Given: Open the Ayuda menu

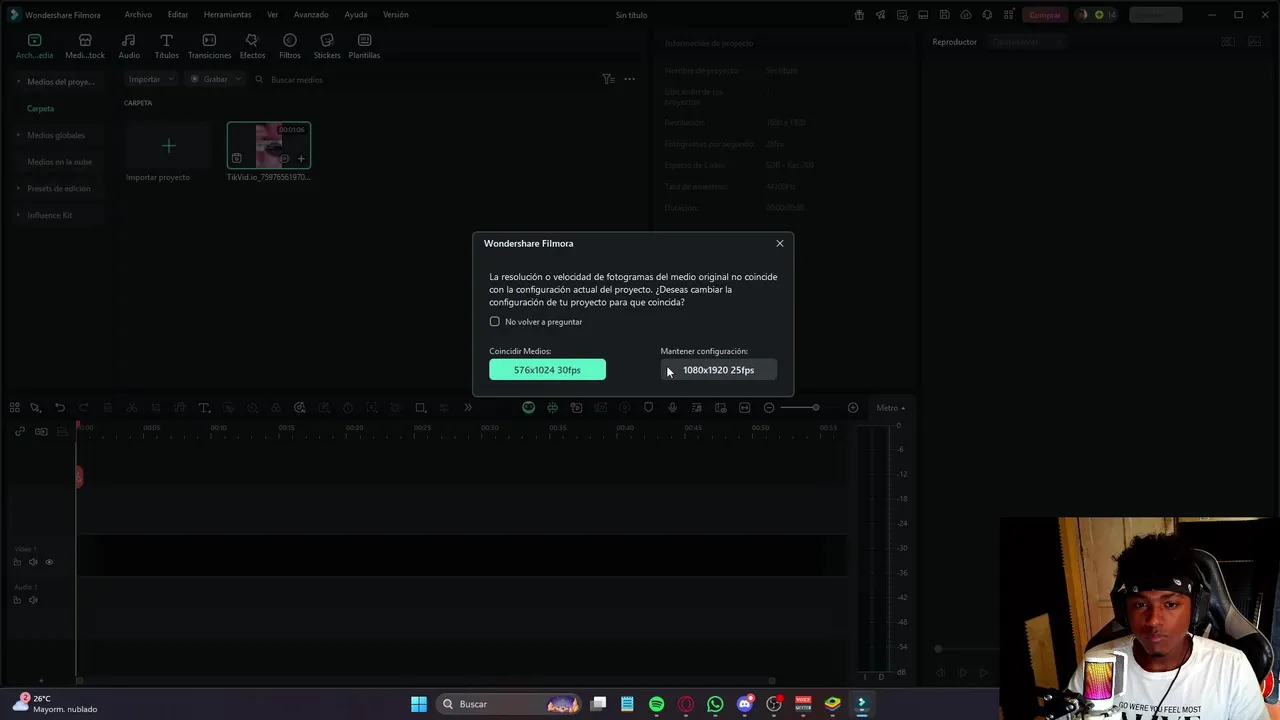Looking at the screenshot, I should 355,15.
